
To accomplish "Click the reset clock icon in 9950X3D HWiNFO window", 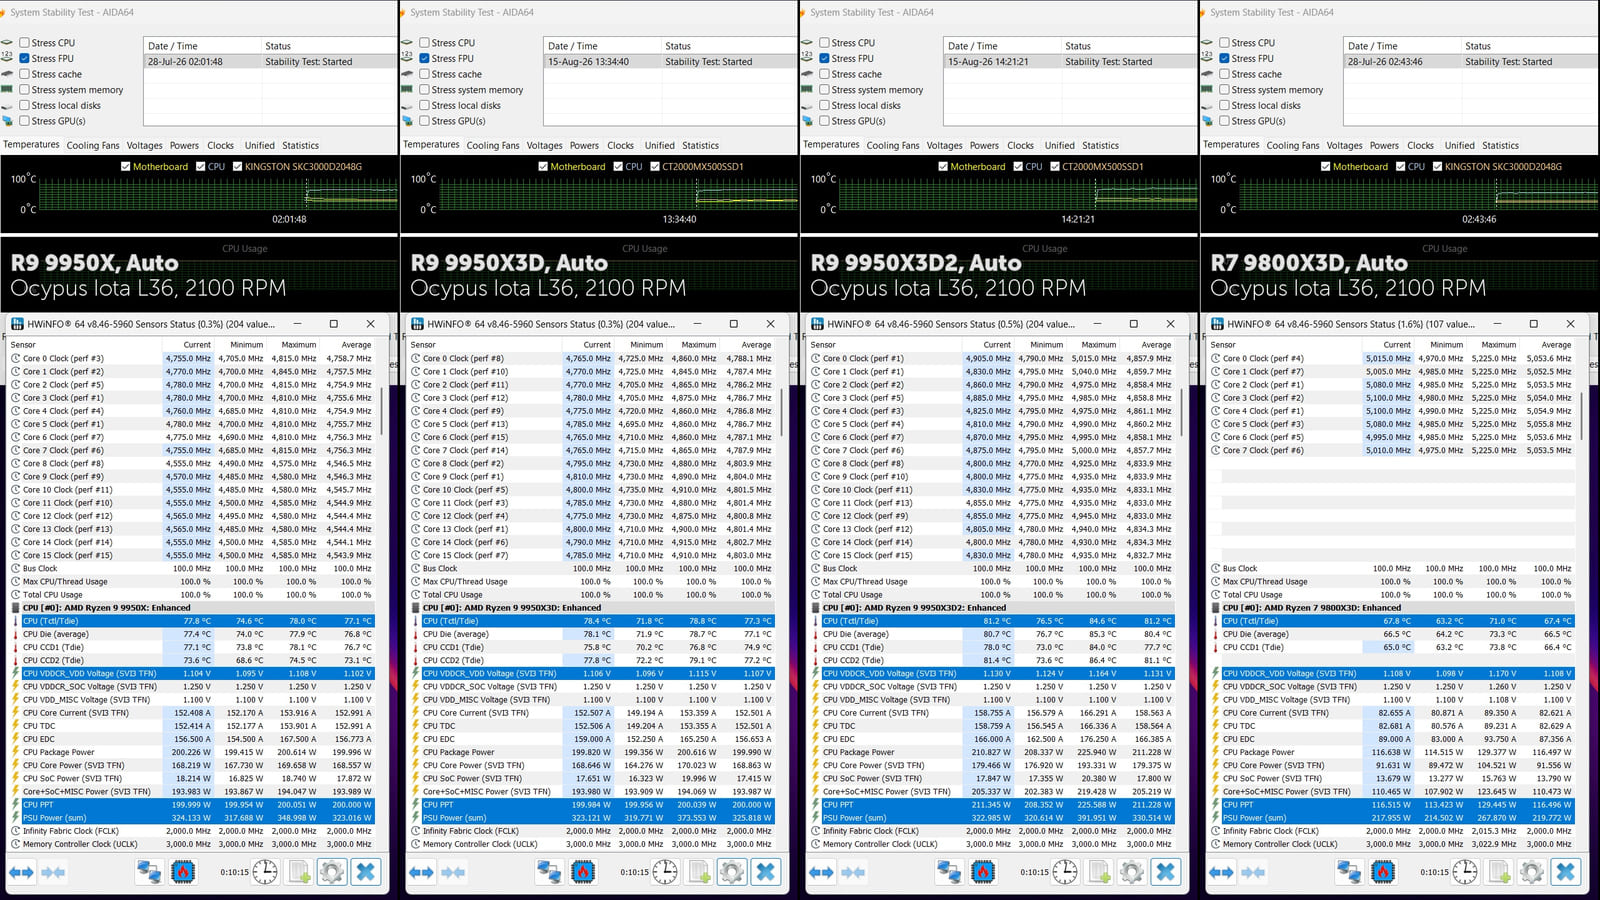I will (x=665, y=872).
